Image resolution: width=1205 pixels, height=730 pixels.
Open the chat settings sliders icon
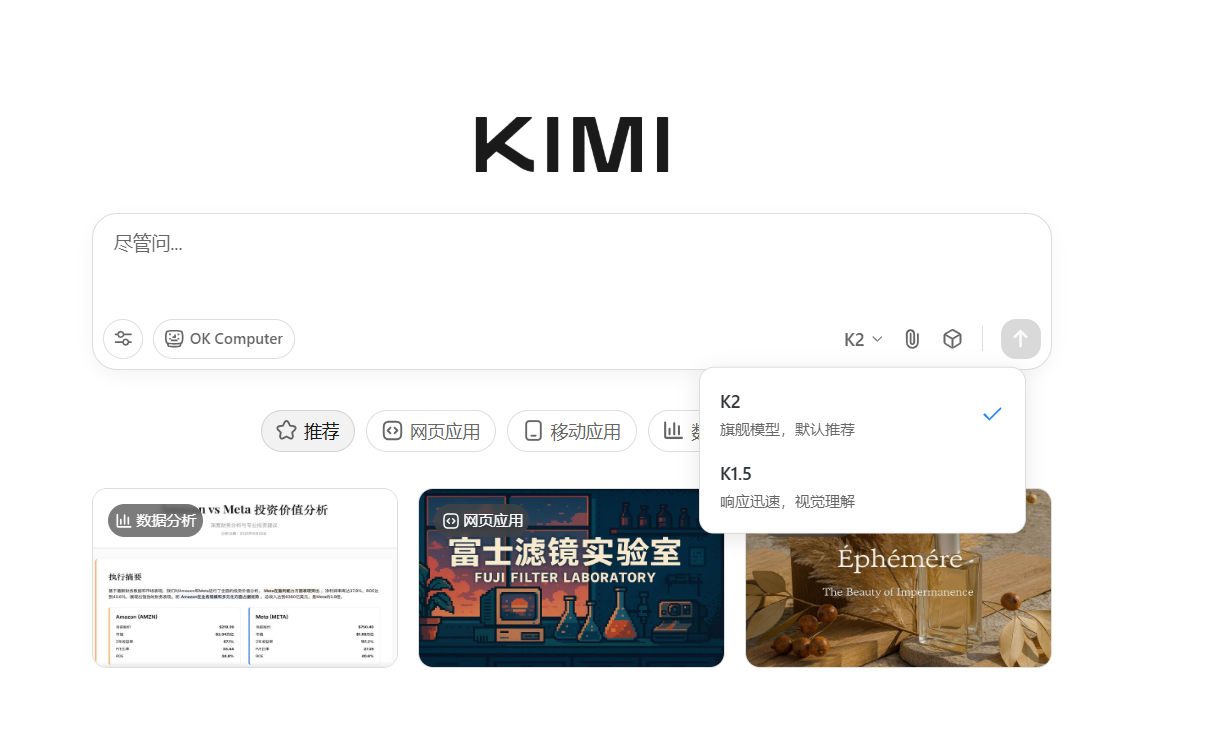[x=122, y=339]
